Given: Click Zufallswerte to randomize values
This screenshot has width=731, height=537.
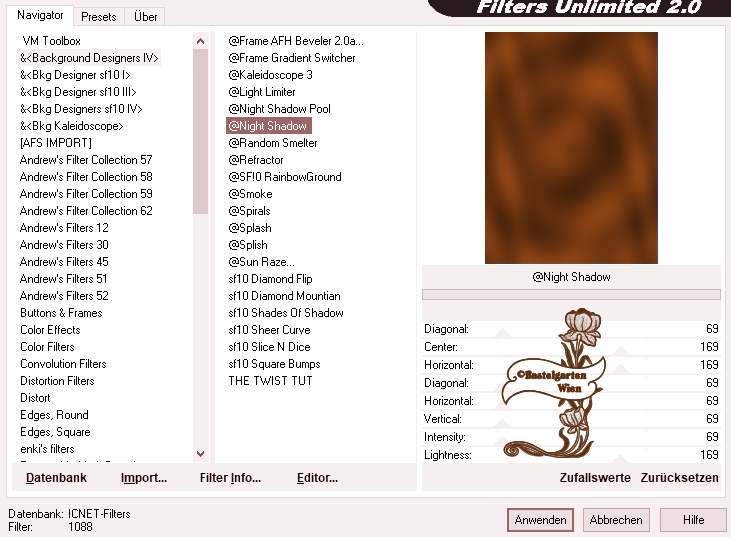Looking at the screenshot, I should pos(595,478).
